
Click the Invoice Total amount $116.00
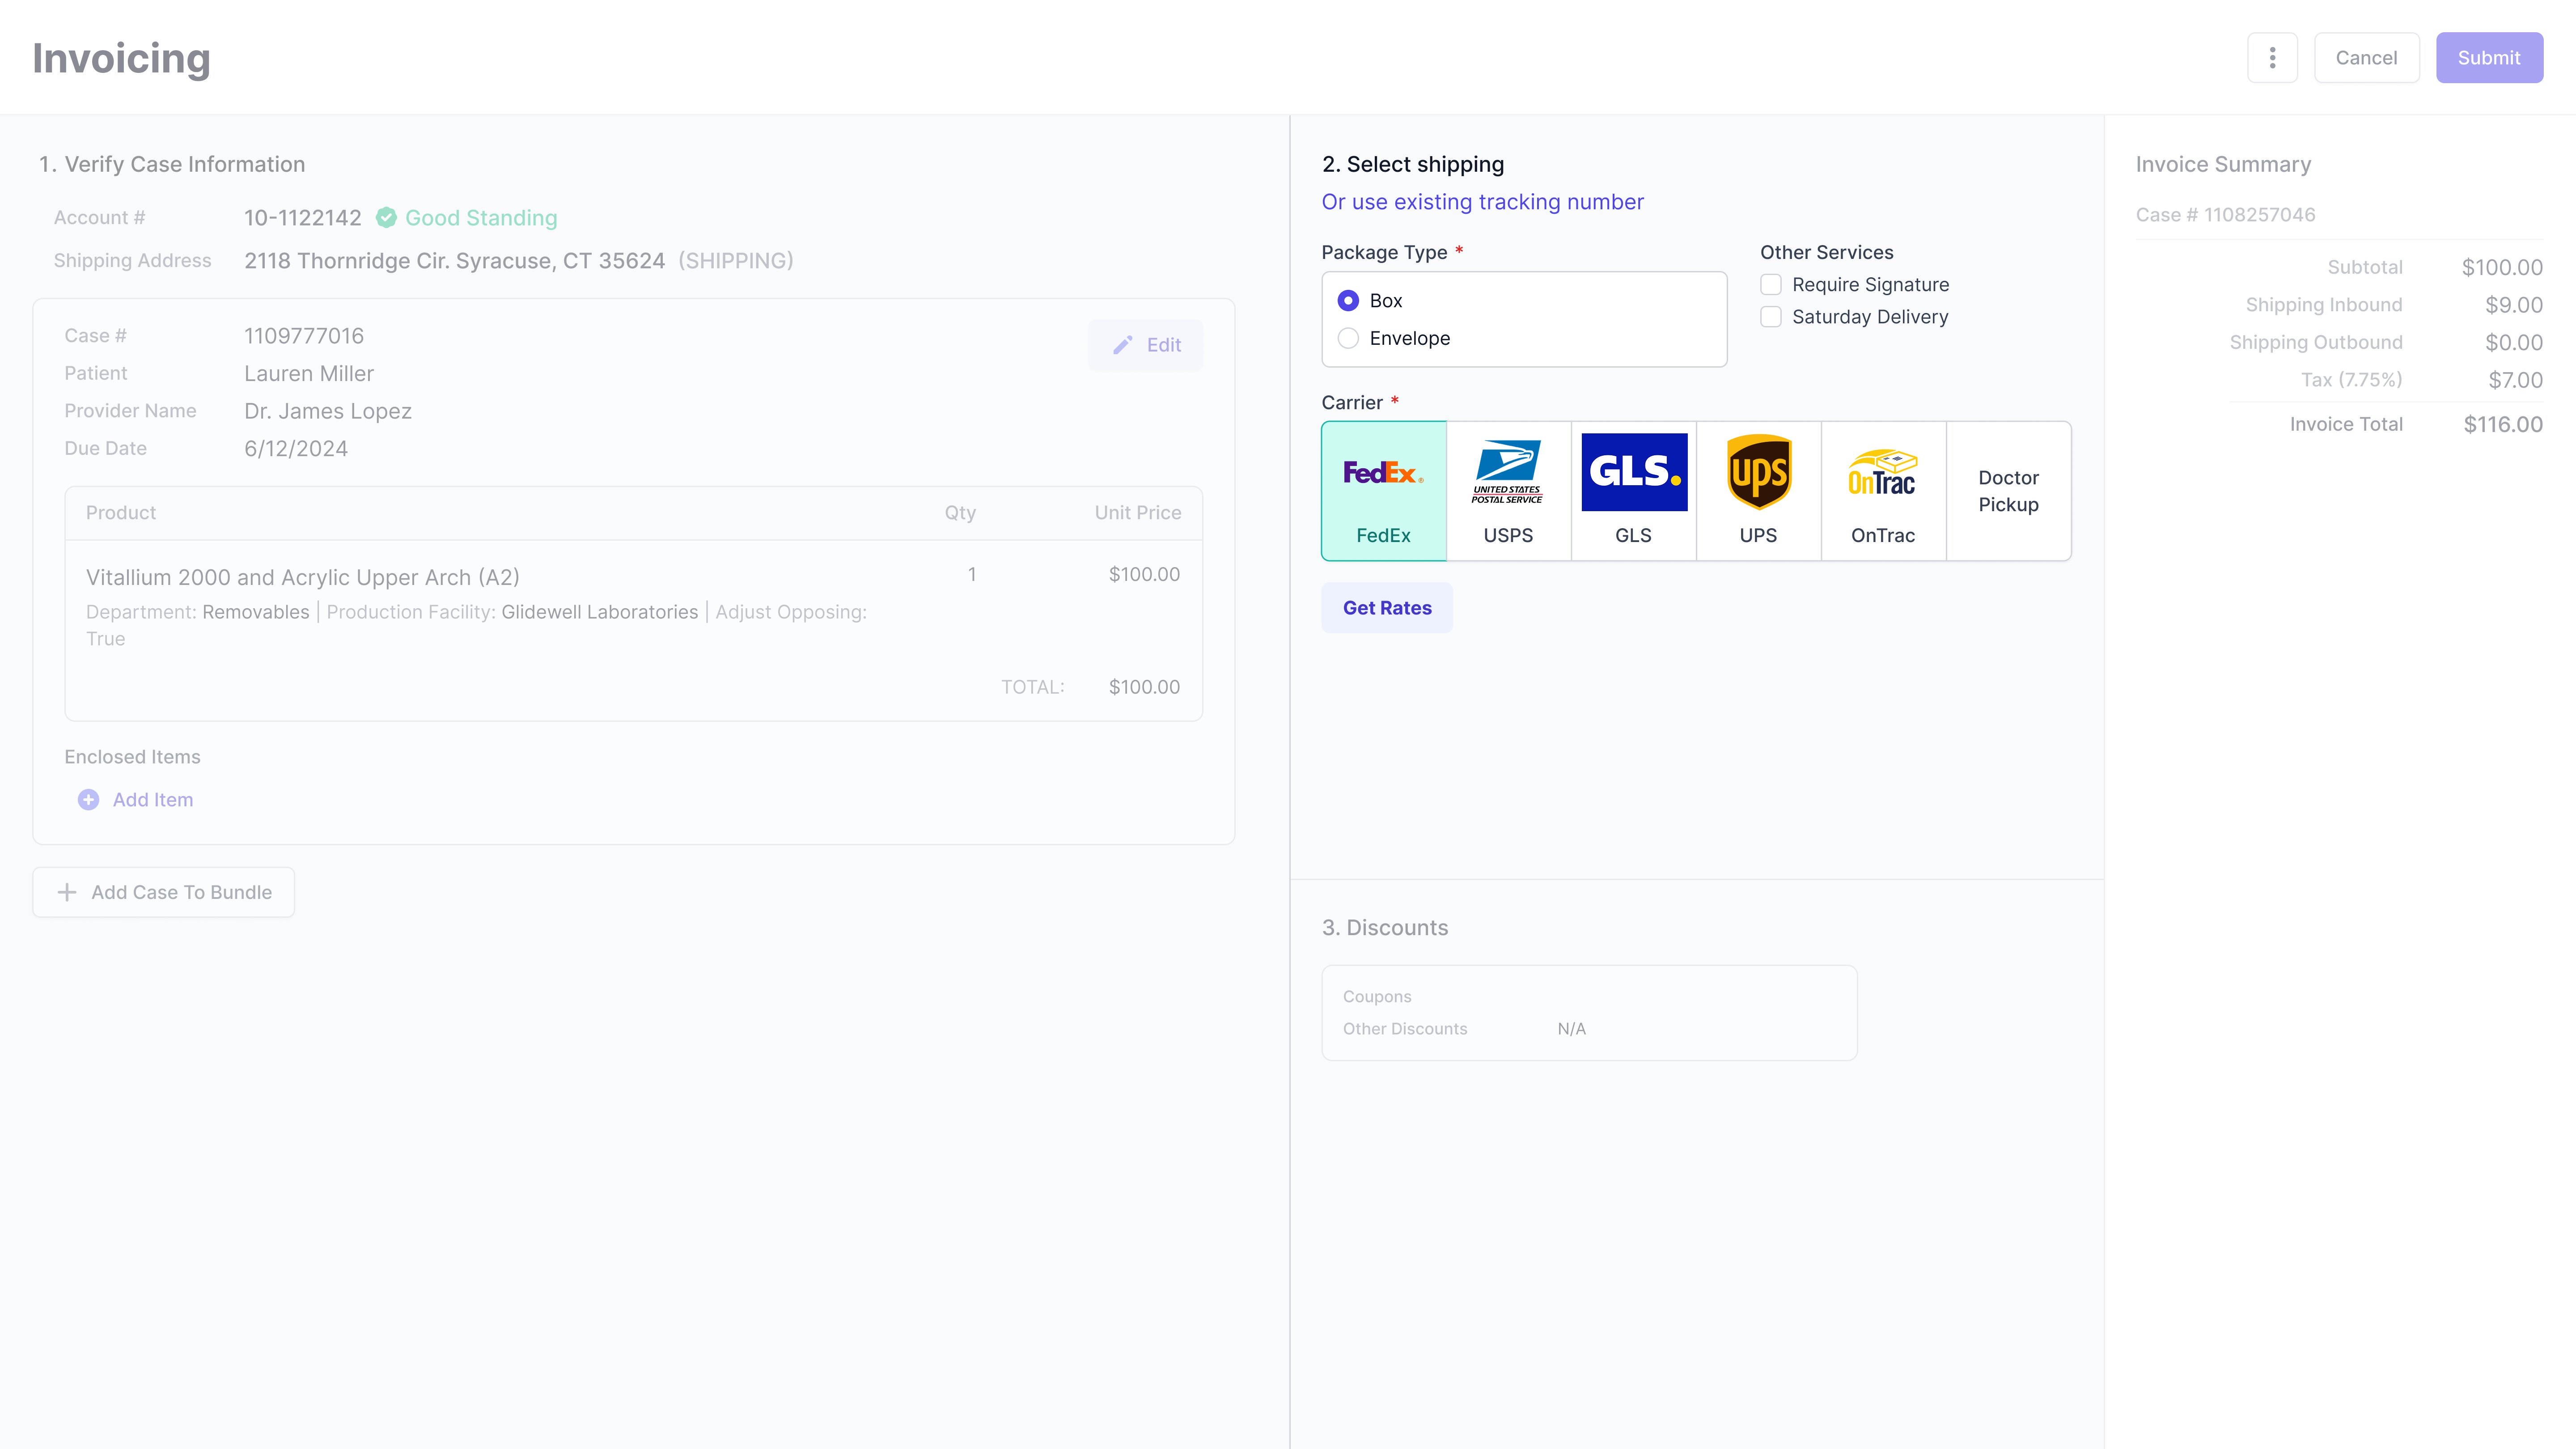pyautogui.click(x=2503, y=424)
